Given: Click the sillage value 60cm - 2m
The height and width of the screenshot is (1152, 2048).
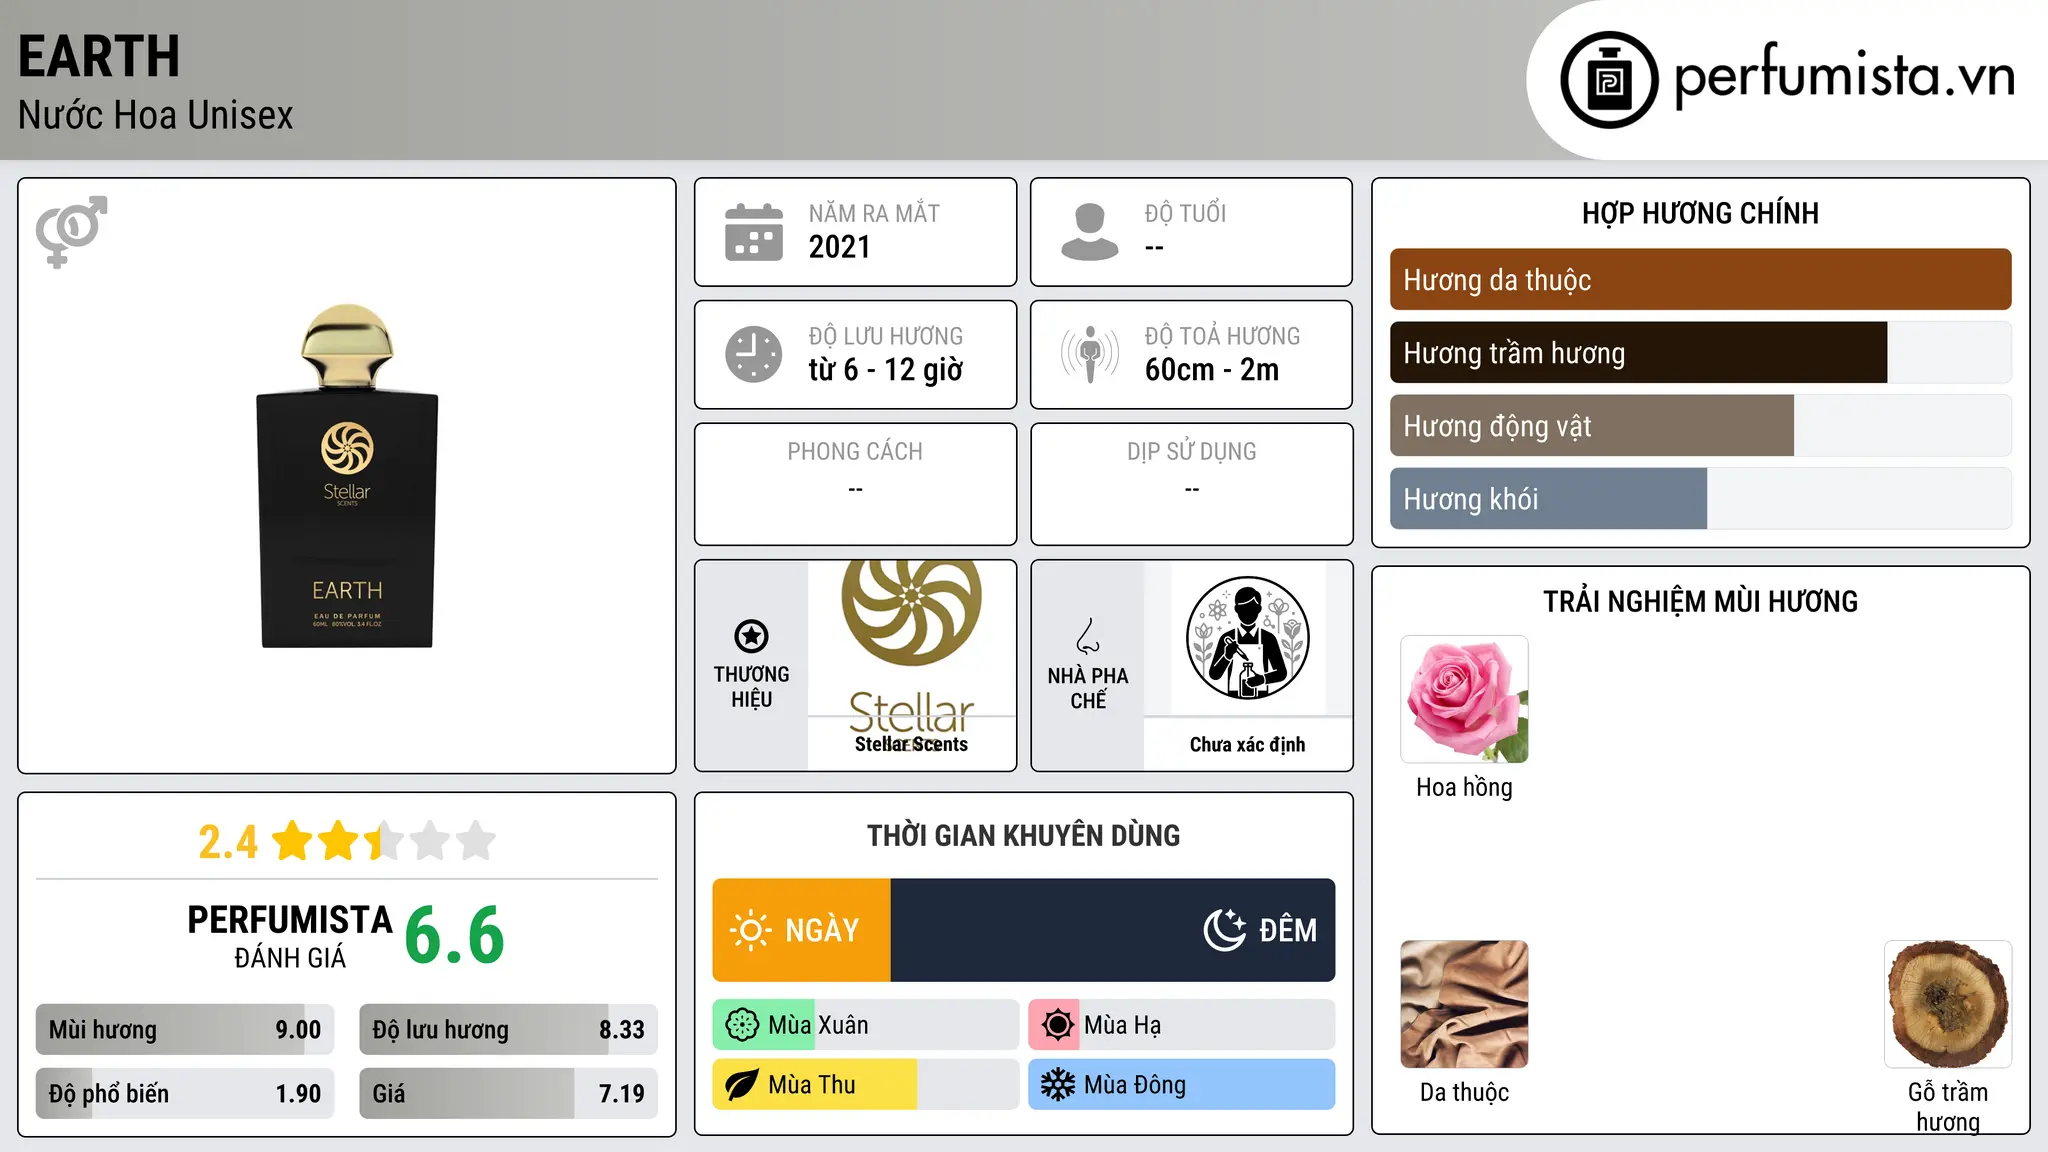Looking at the screenshot, I should pyautogui.click(x=1212, y=370).
